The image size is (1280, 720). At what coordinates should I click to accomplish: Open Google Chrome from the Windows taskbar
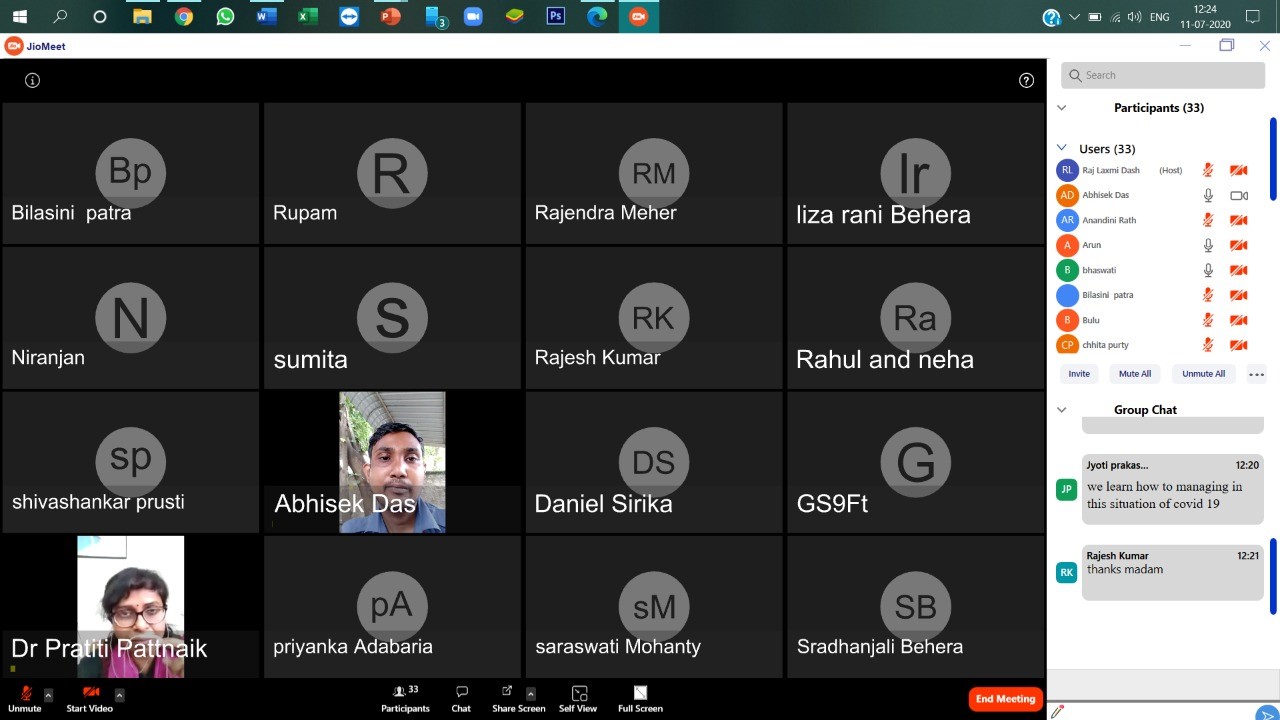(x=183, y=17)
